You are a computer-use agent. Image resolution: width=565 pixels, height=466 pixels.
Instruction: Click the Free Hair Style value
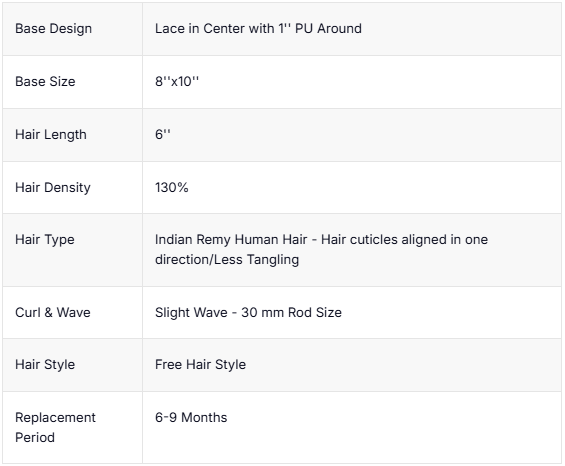tap(200, 365)
